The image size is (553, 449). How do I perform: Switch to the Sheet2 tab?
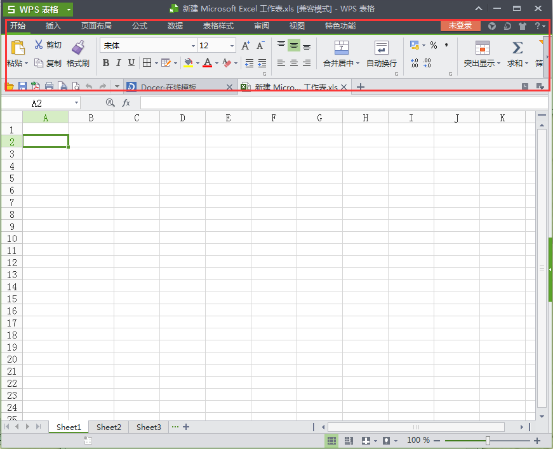[109, 427]
